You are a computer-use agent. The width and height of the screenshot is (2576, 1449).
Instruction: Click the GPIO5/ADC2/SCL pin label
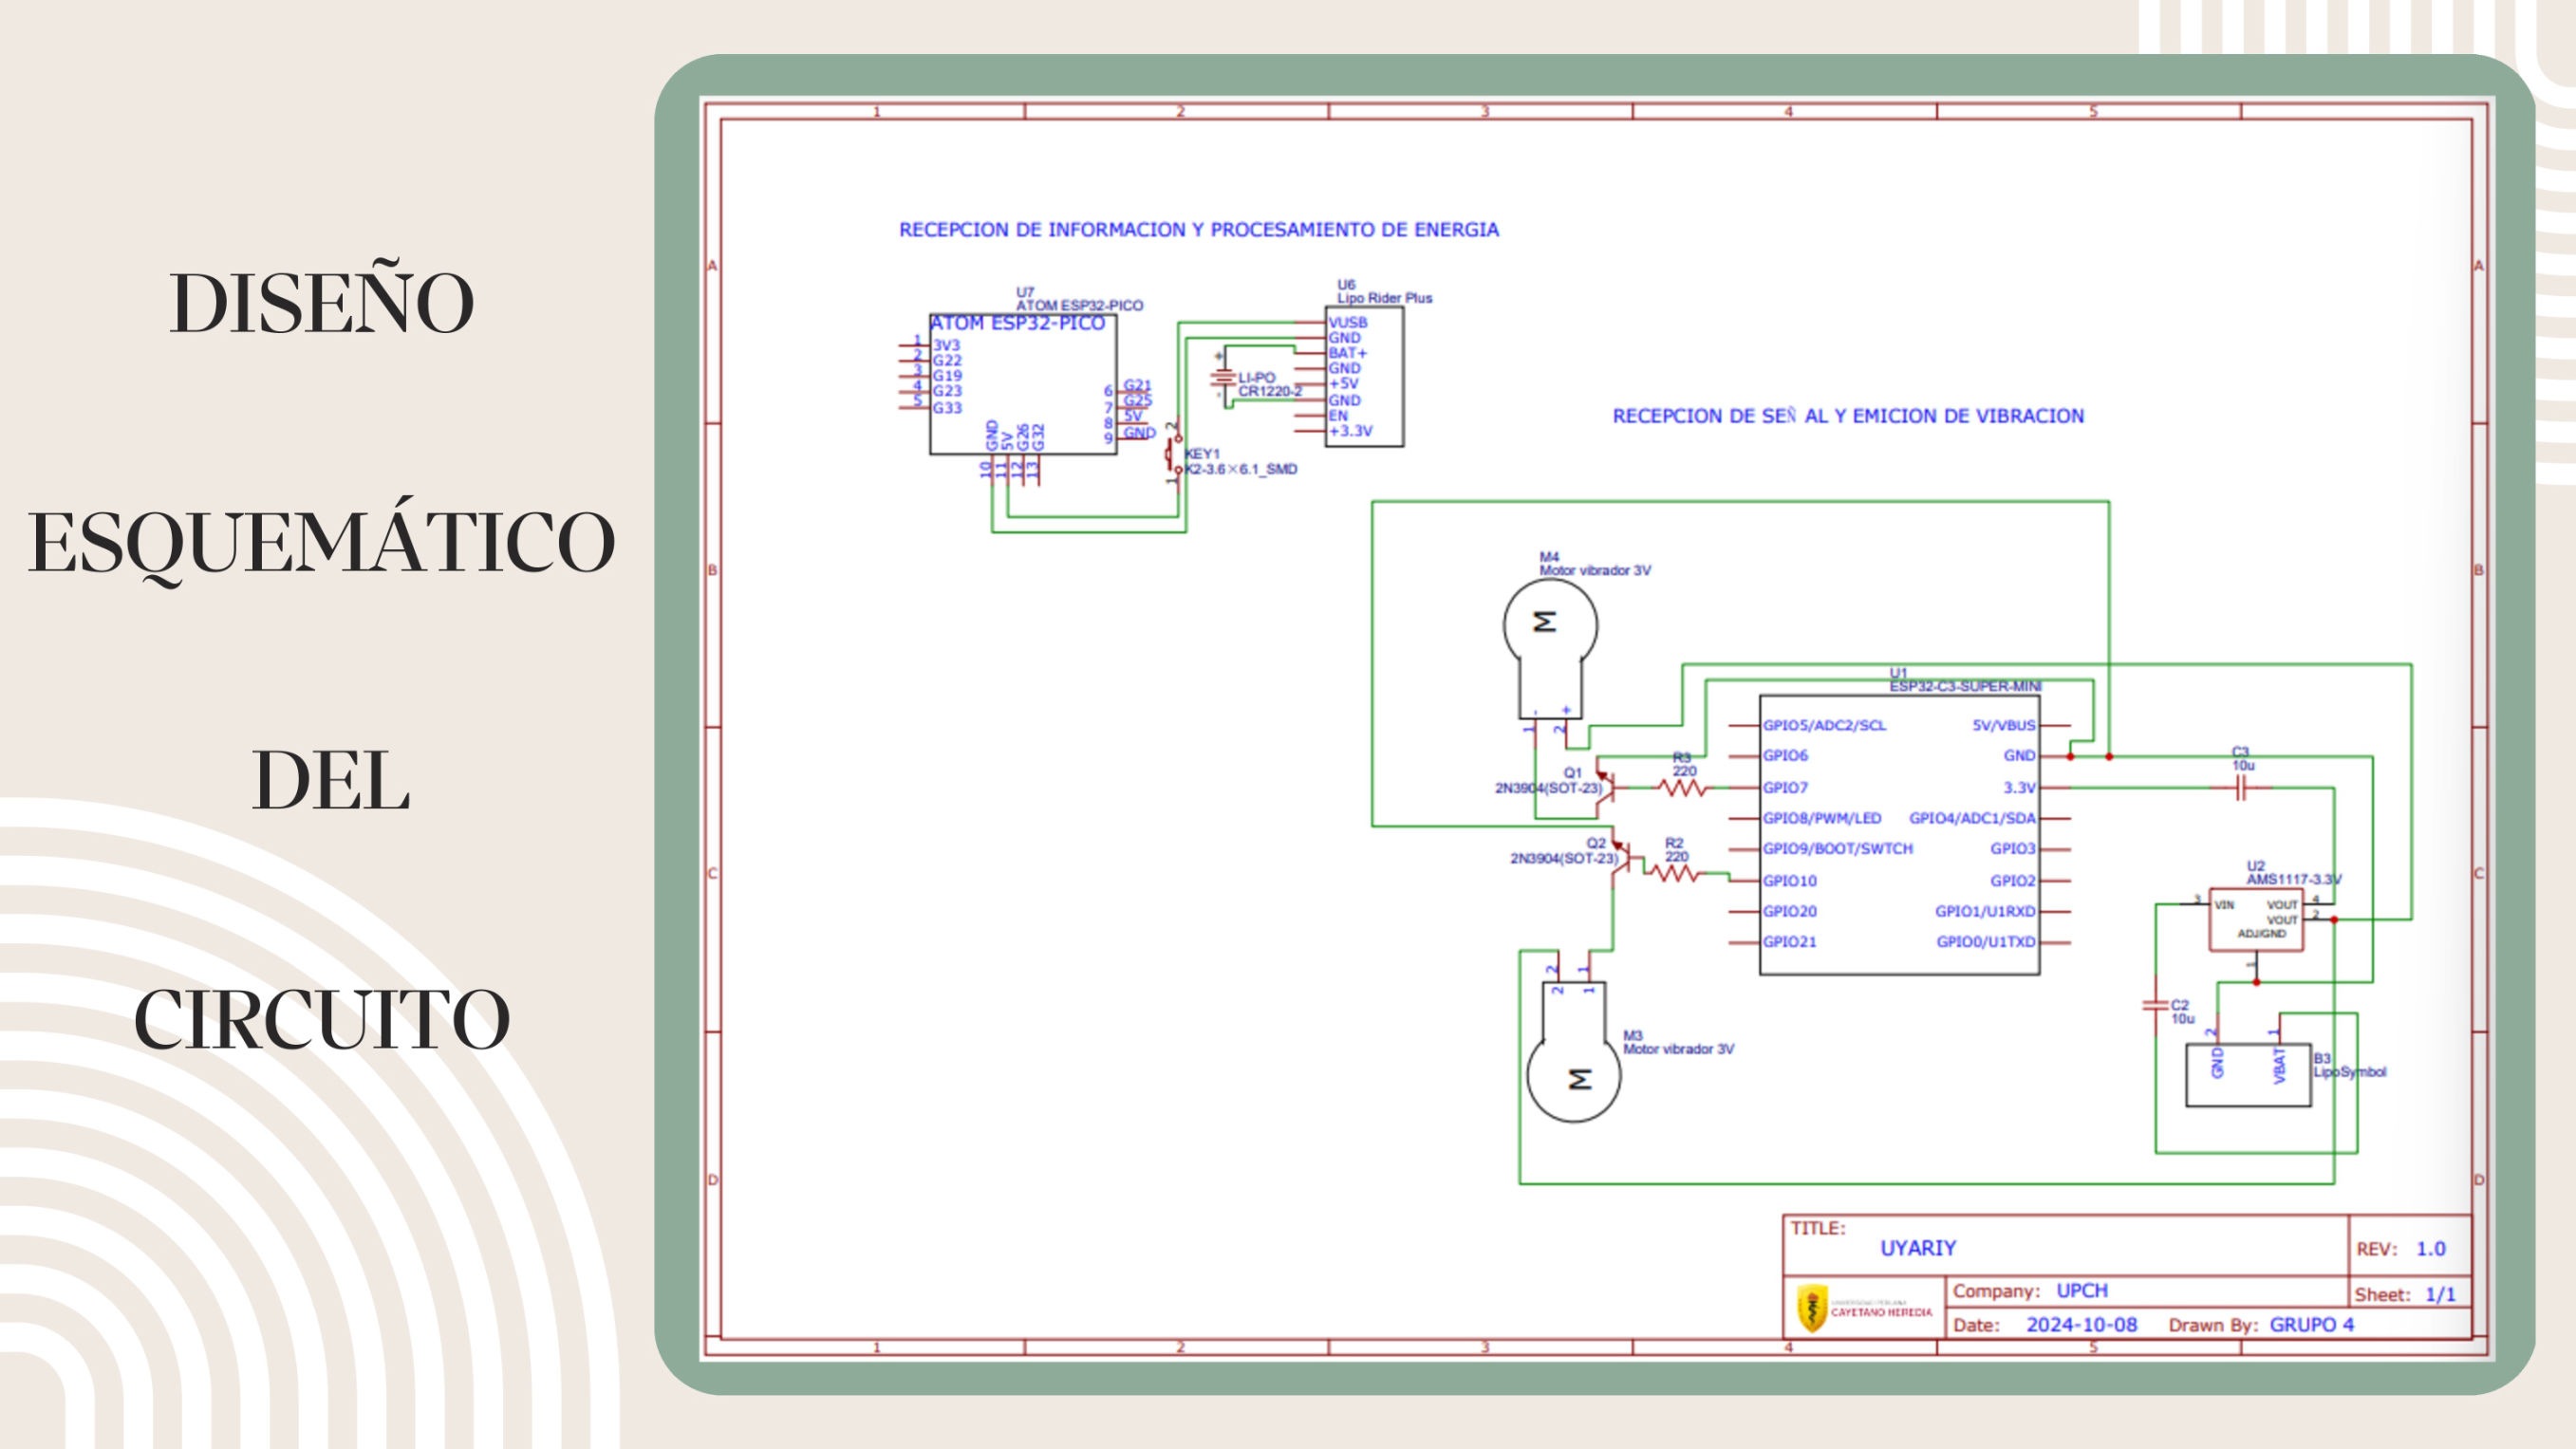click(x=1824, y=725)
